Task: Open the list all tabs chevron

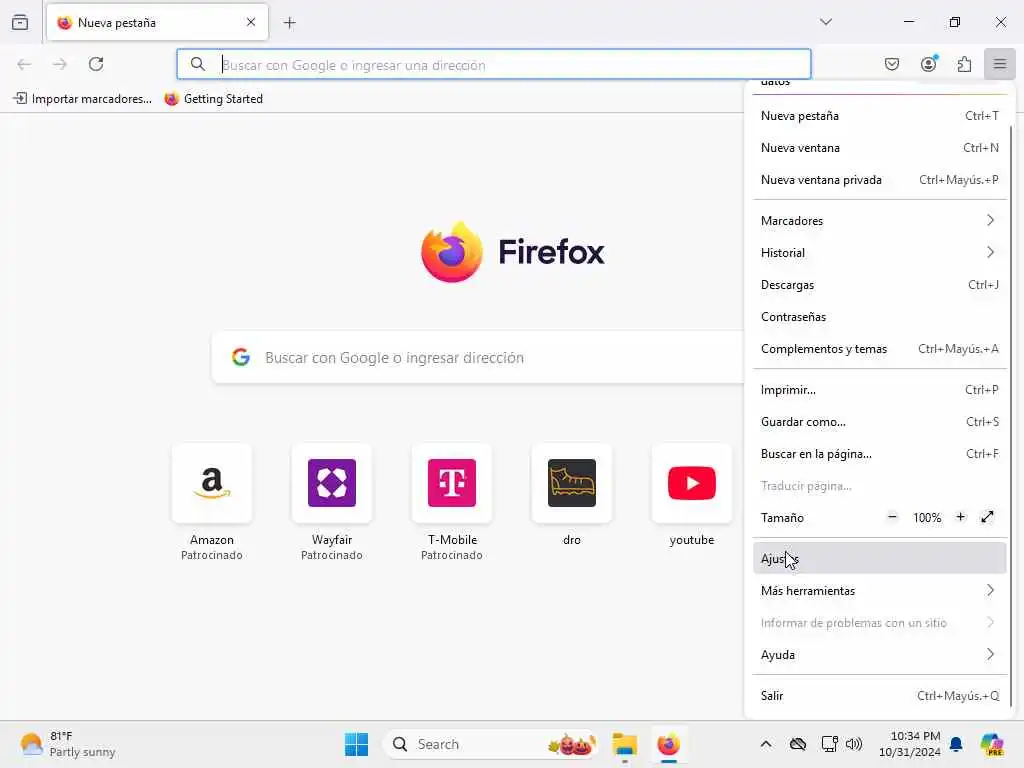Action: coord(826,22)
